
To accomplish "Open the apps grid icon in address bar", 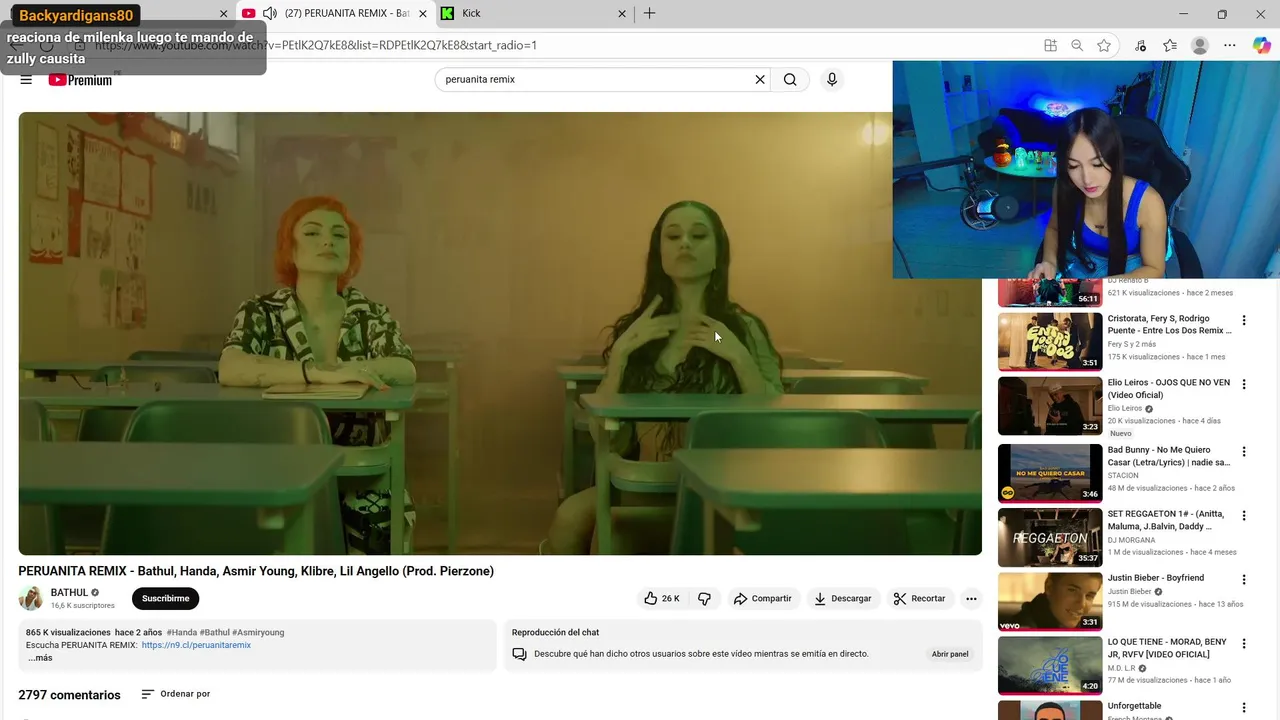I will [1050, 45].
